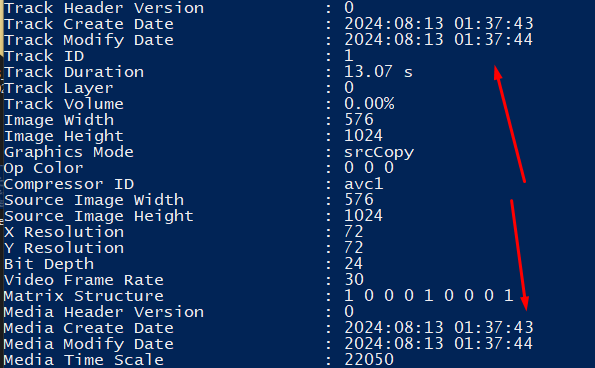Click the Image Width value 576

point(359,120)
